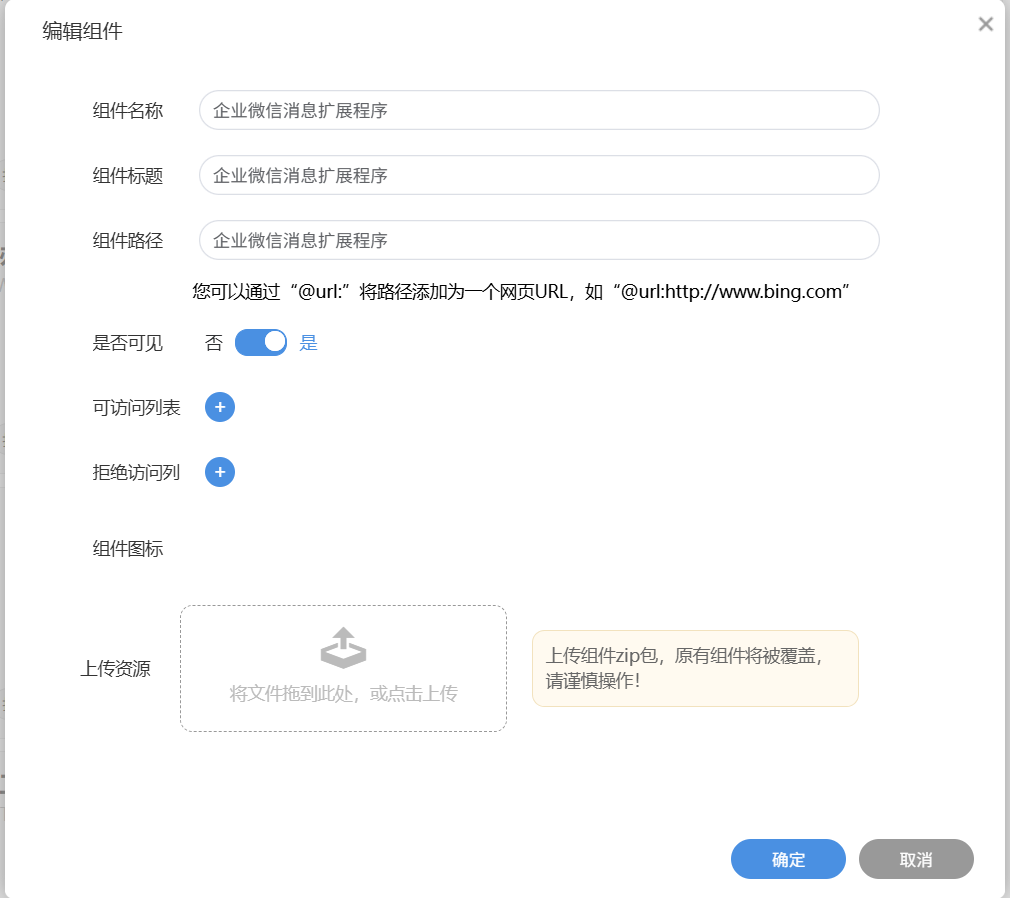1010x898 pixels.
Task: Add an entry to 可访问列表 with plus icon
Action: click(220, 407)
